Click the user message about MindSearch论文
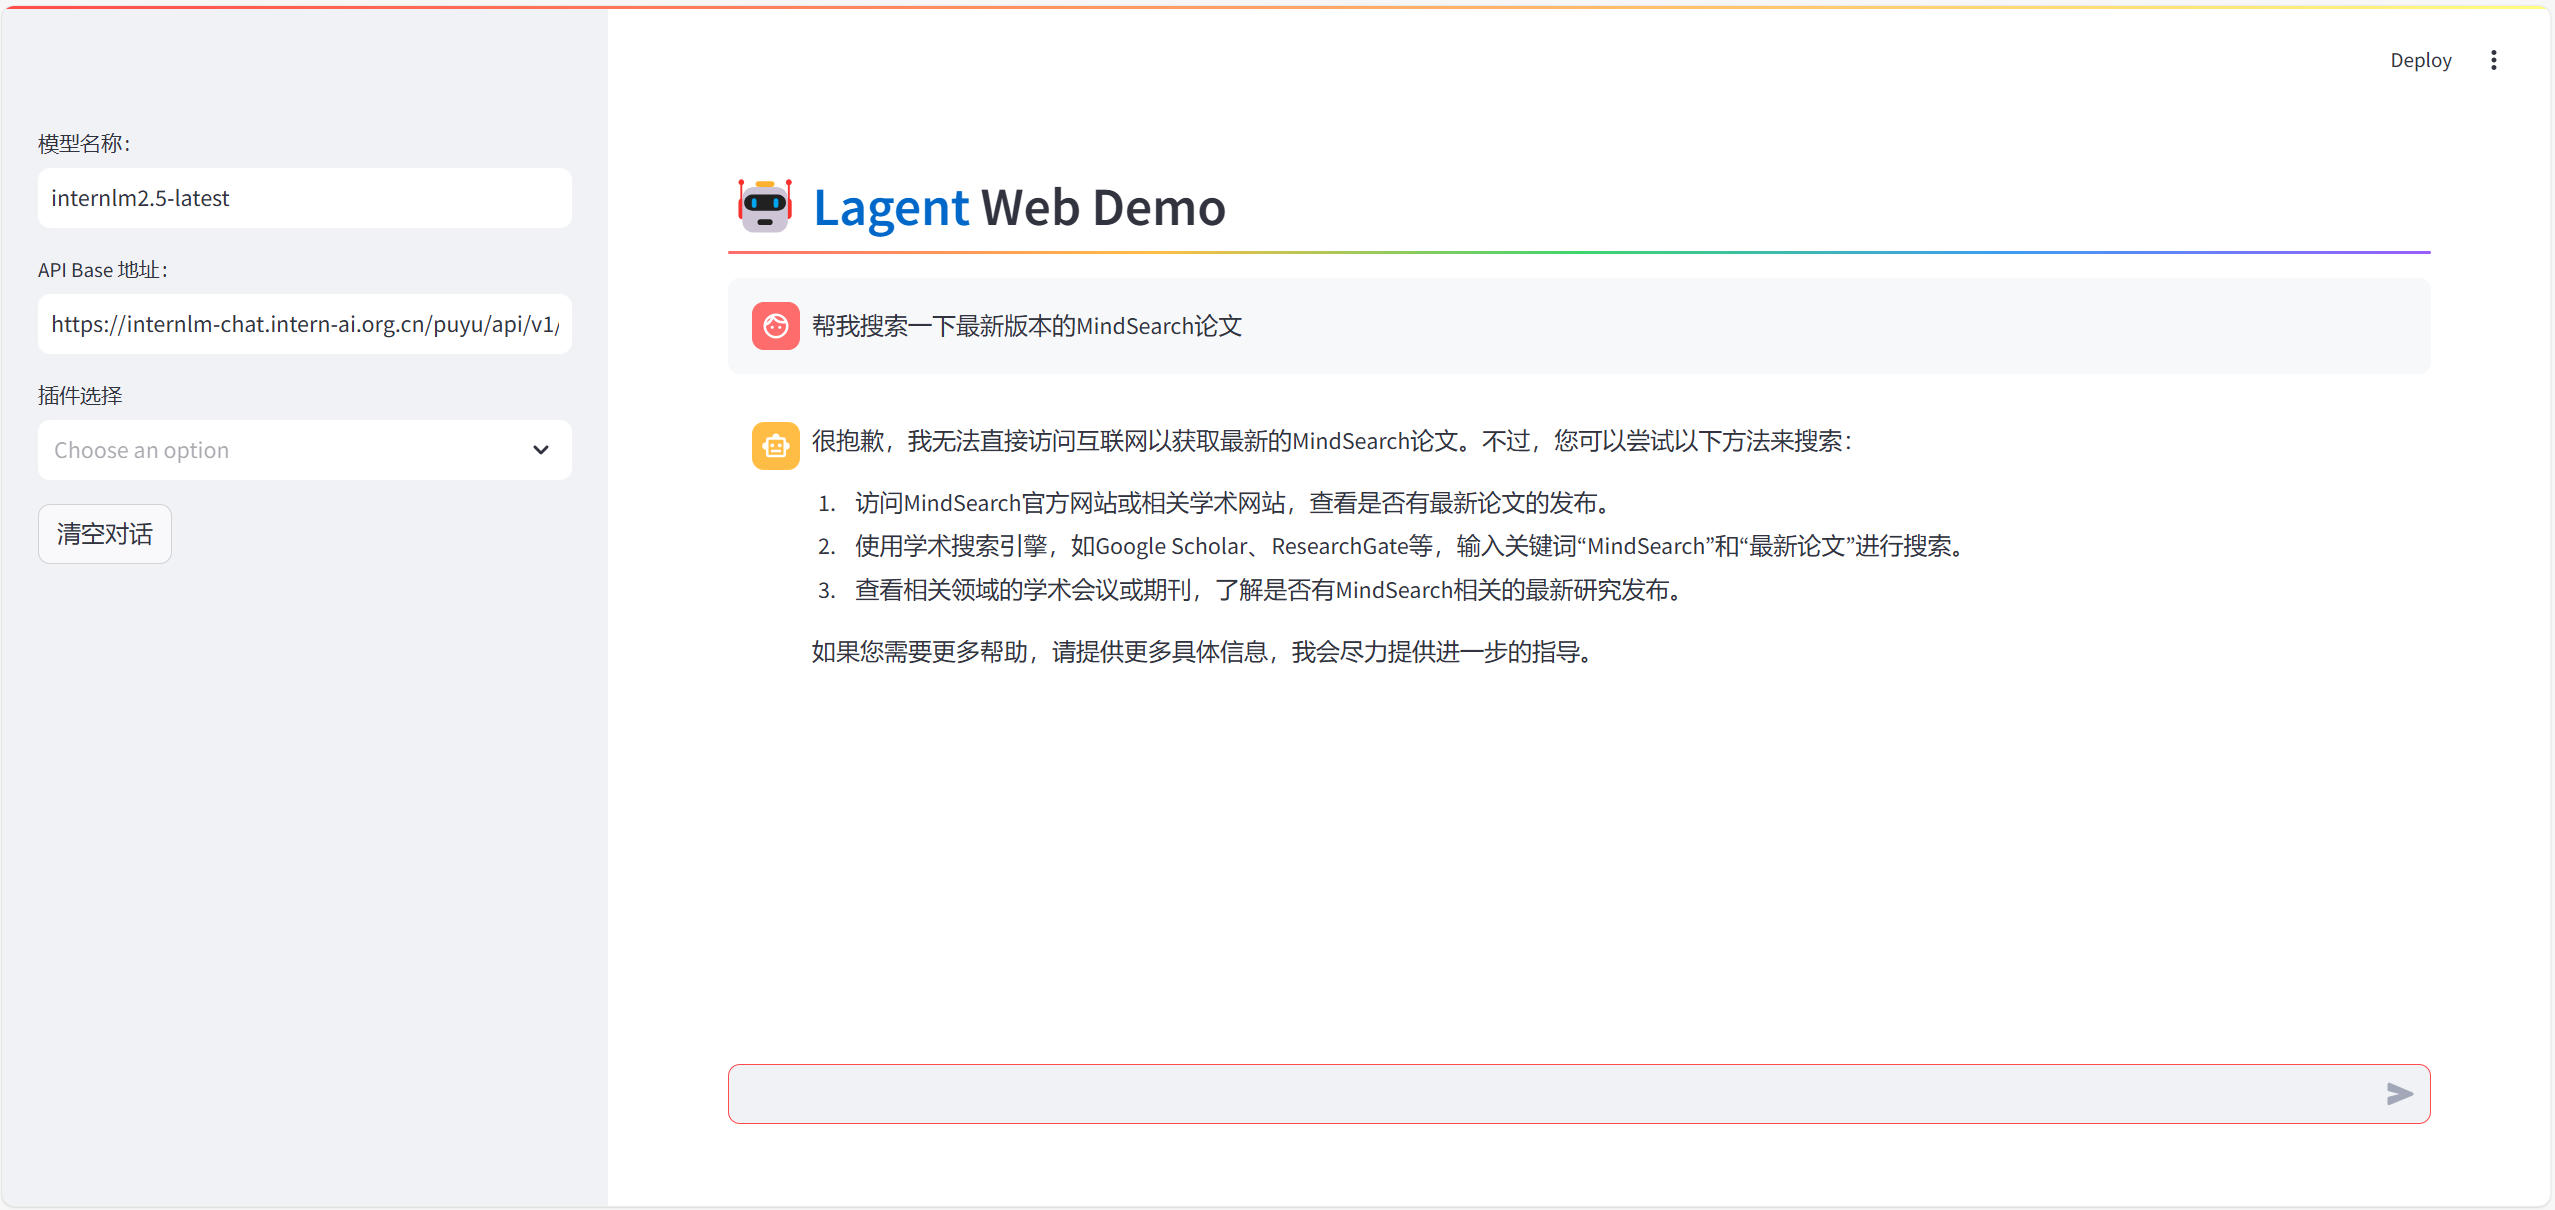Screen dimensions: 2555x1210 1026,326
